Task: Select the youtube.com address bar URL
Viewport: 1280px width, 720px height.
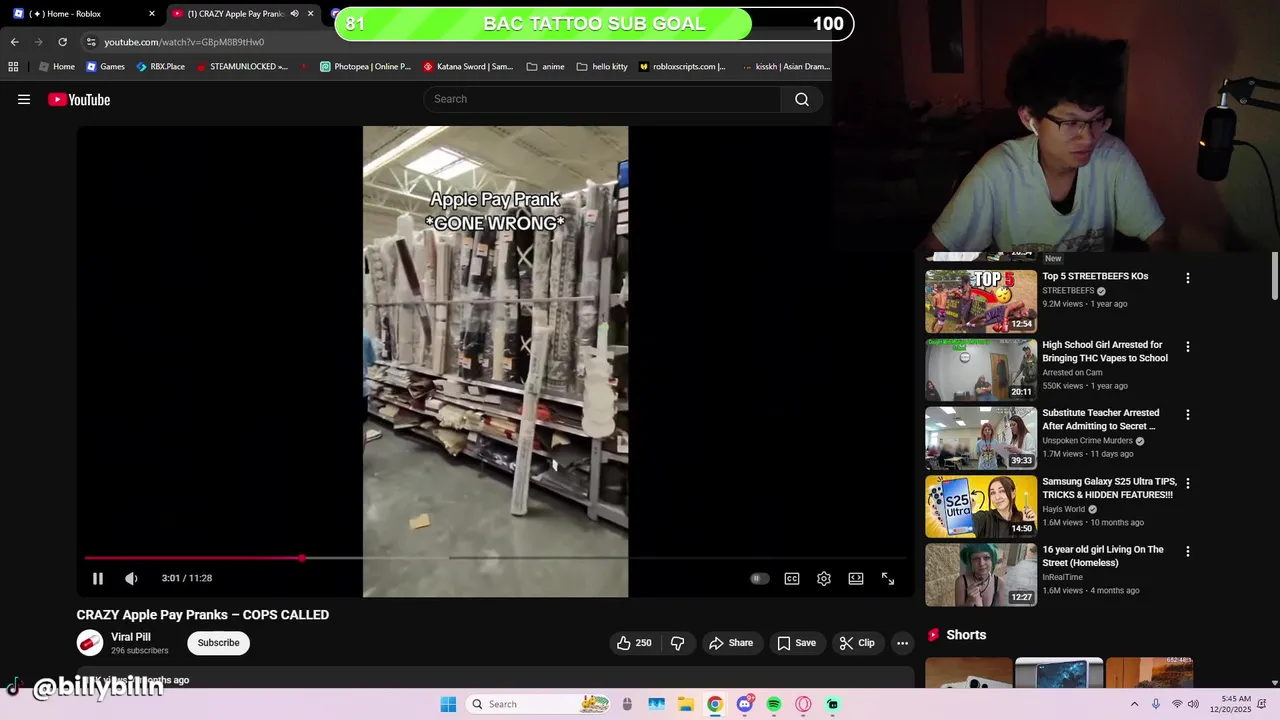Action: [184, 42]
